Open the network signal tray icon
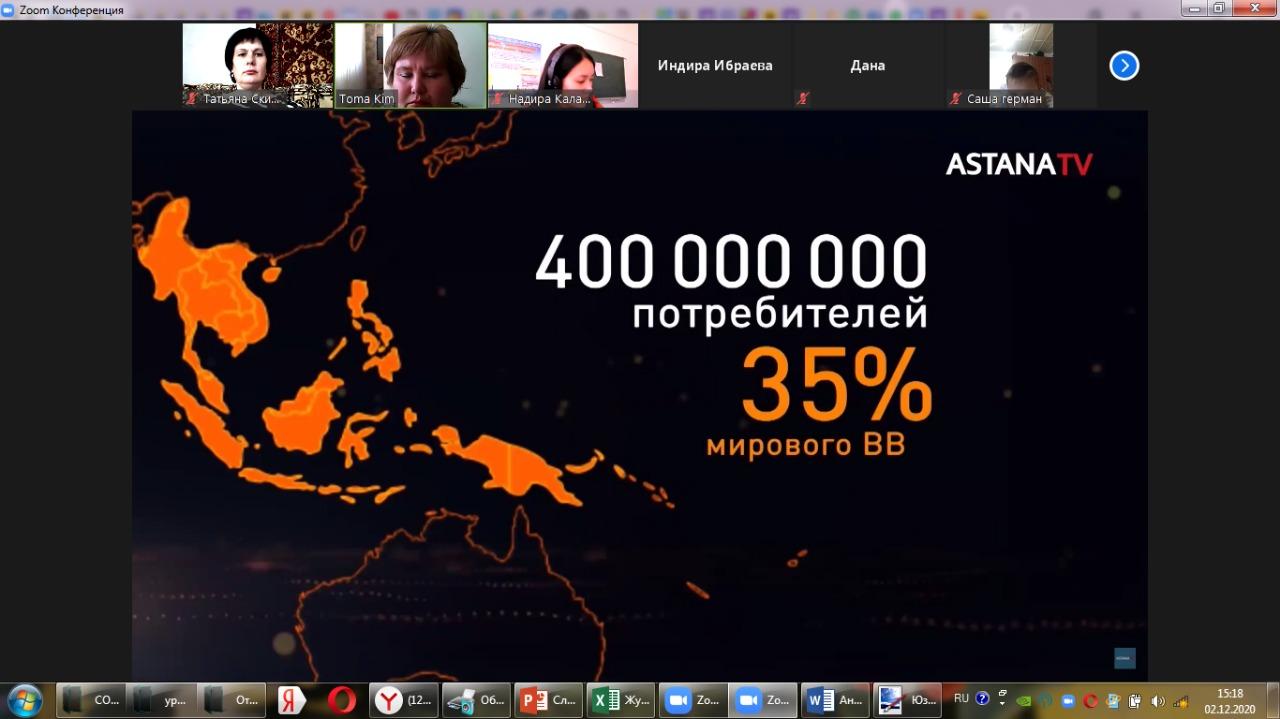1280x719 pixels. (x=1181, y=701)
